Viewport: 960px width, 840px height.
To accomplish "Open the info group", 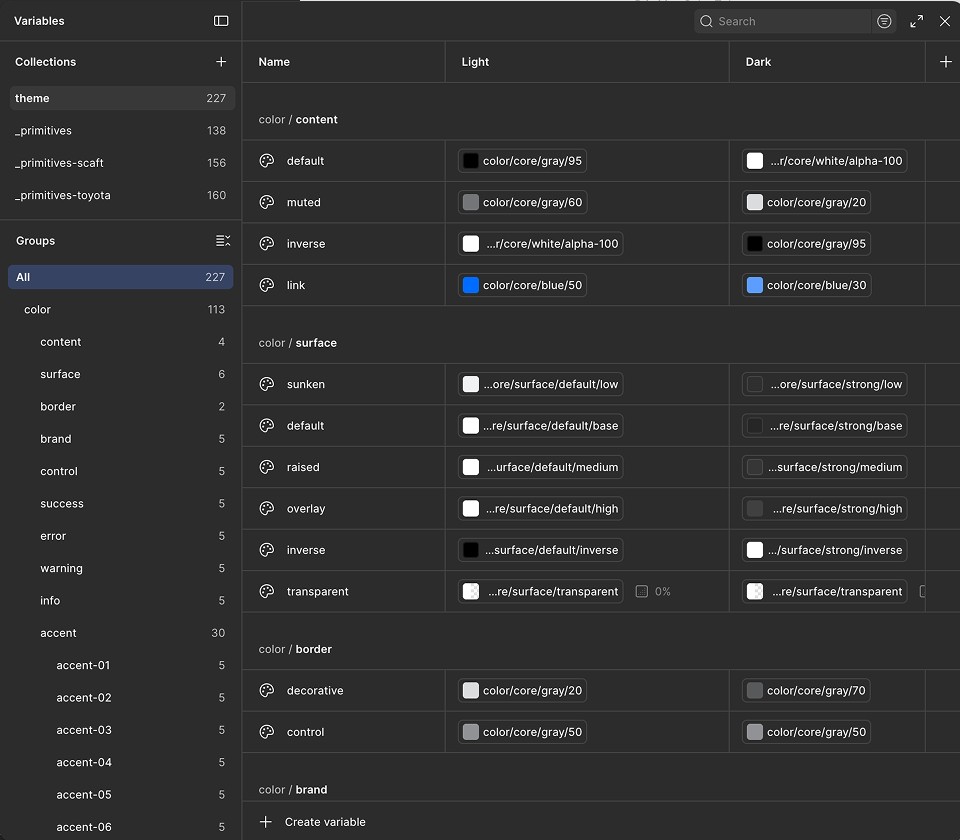I will 121,601.
